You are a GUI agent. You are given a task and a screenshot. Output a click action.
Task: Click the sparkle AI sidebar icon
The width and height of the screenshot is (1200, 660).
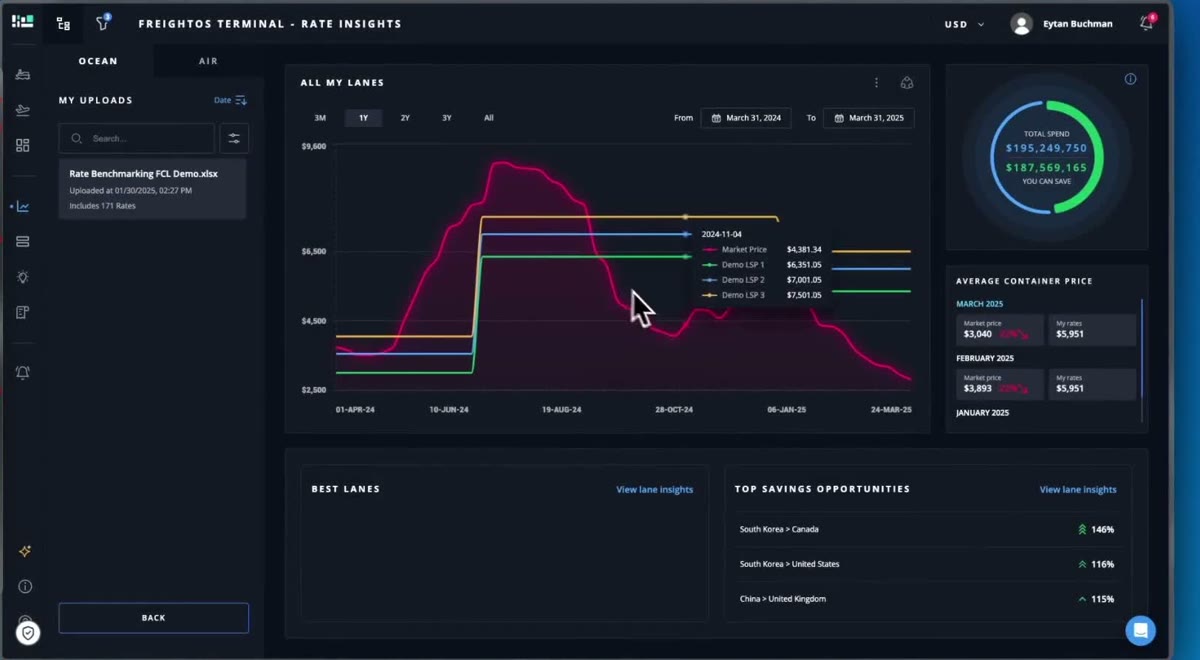[x=25, y=551]
